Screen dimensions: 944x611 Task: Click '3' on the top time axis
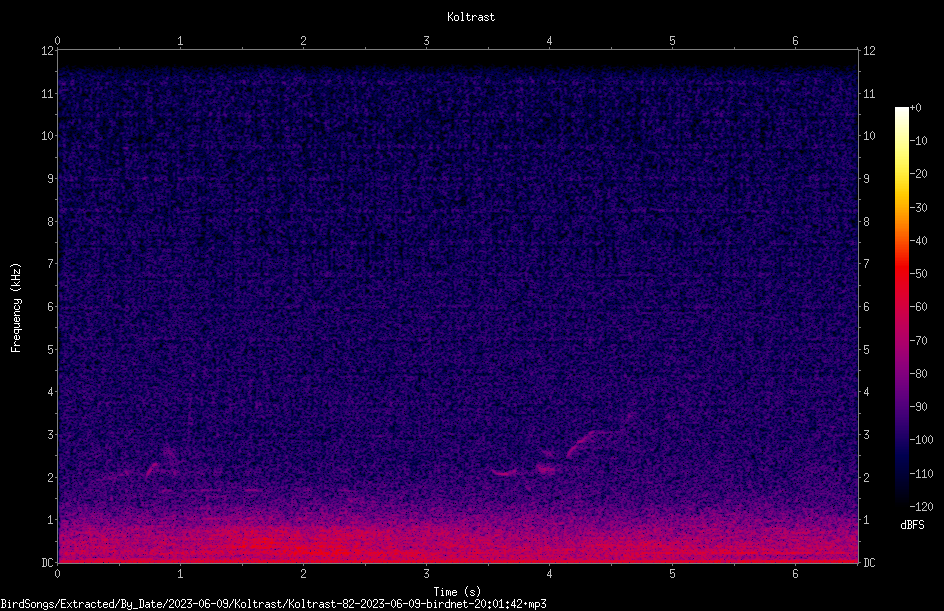point(426,41)
